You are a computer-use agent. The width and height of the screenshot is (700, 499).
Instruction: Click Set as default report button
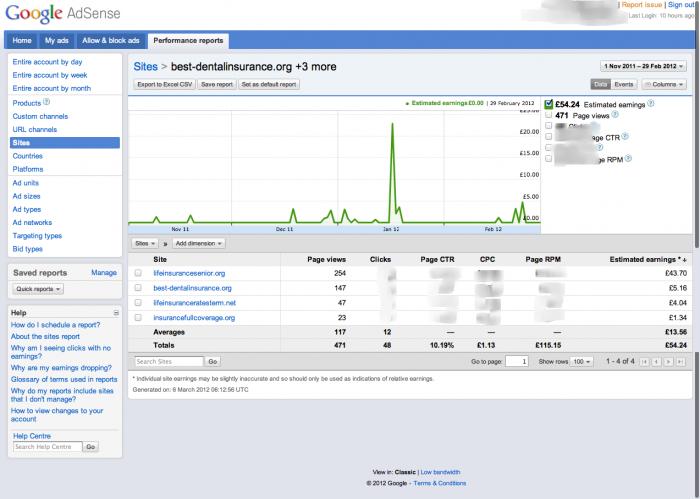point(269,84)
